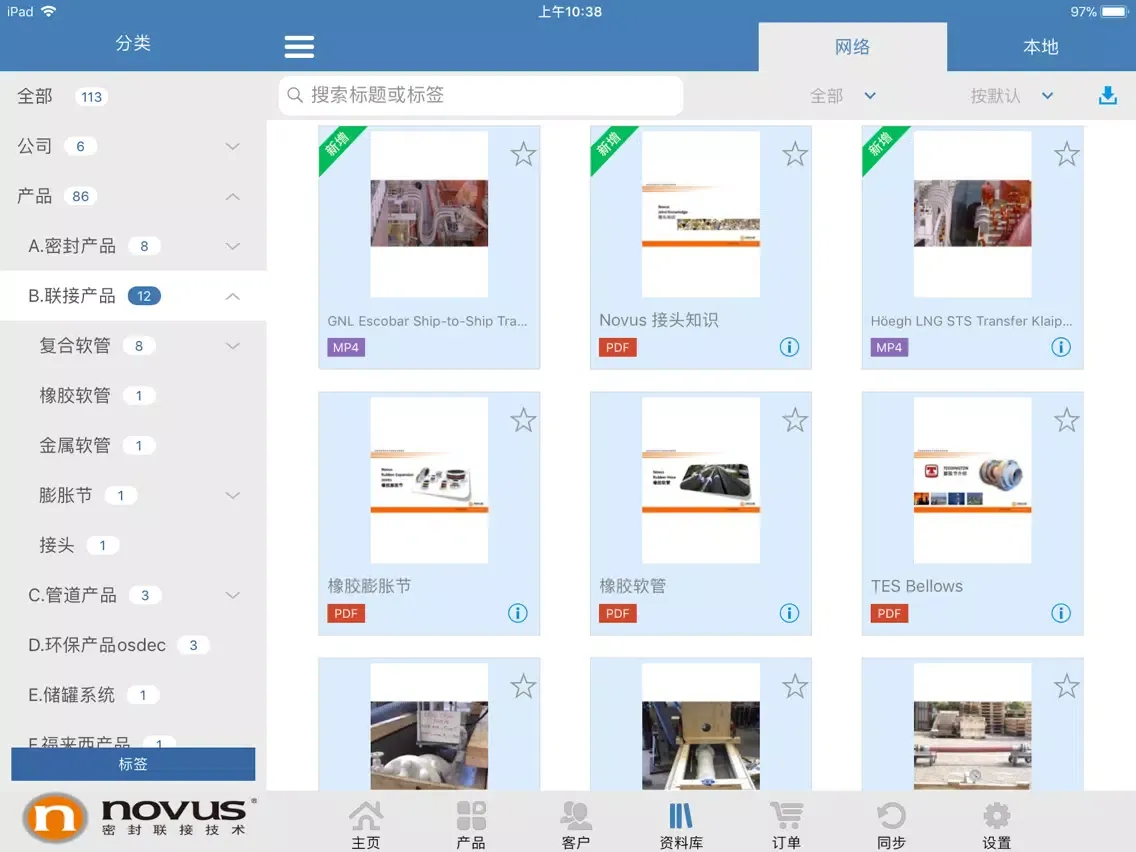The image size is (1136, 852).
Task: Open 客户 customers icon
Action: point(576,824)
